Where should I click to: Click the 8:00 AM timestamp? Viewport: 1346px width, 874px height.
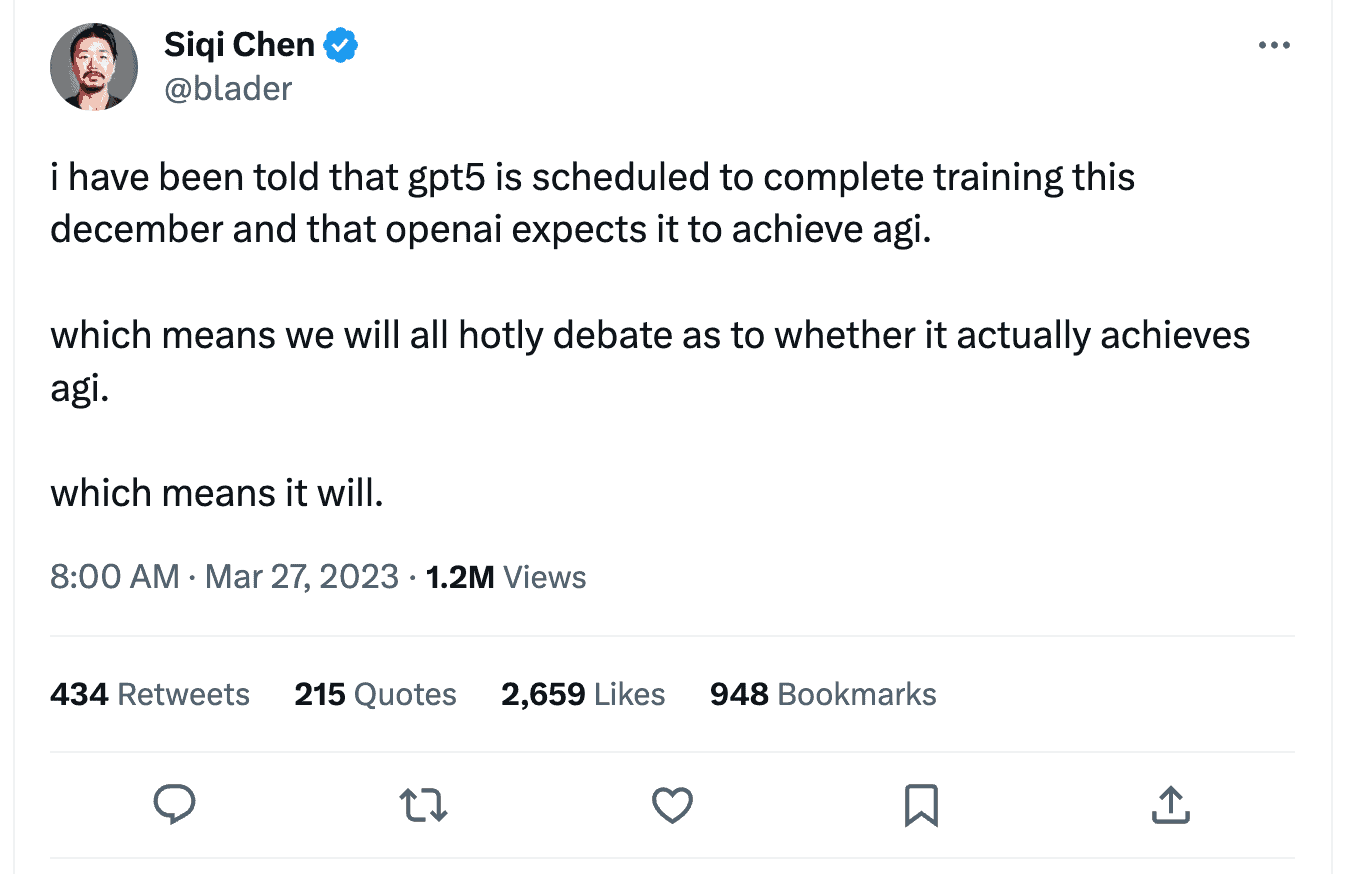coord(114,577)
